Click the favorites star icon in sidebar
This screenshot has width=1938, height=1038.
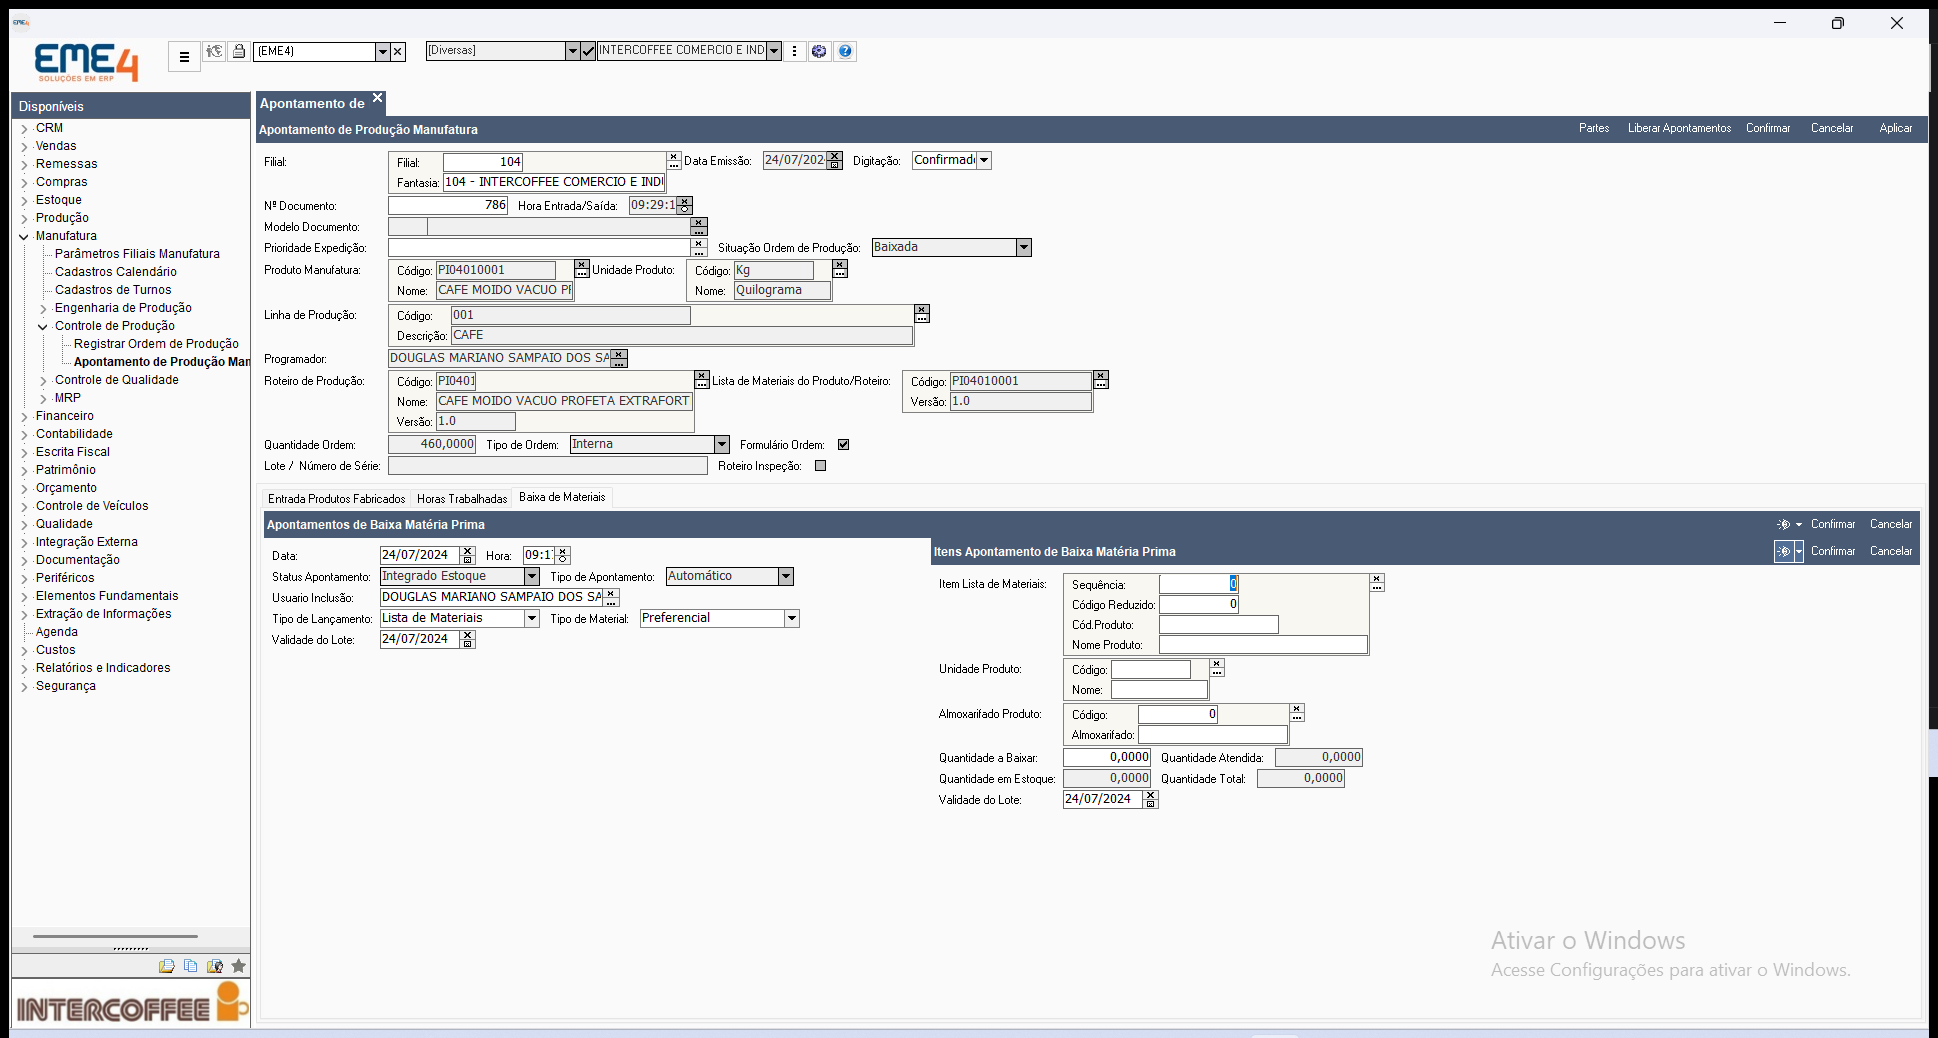[238, 966]
